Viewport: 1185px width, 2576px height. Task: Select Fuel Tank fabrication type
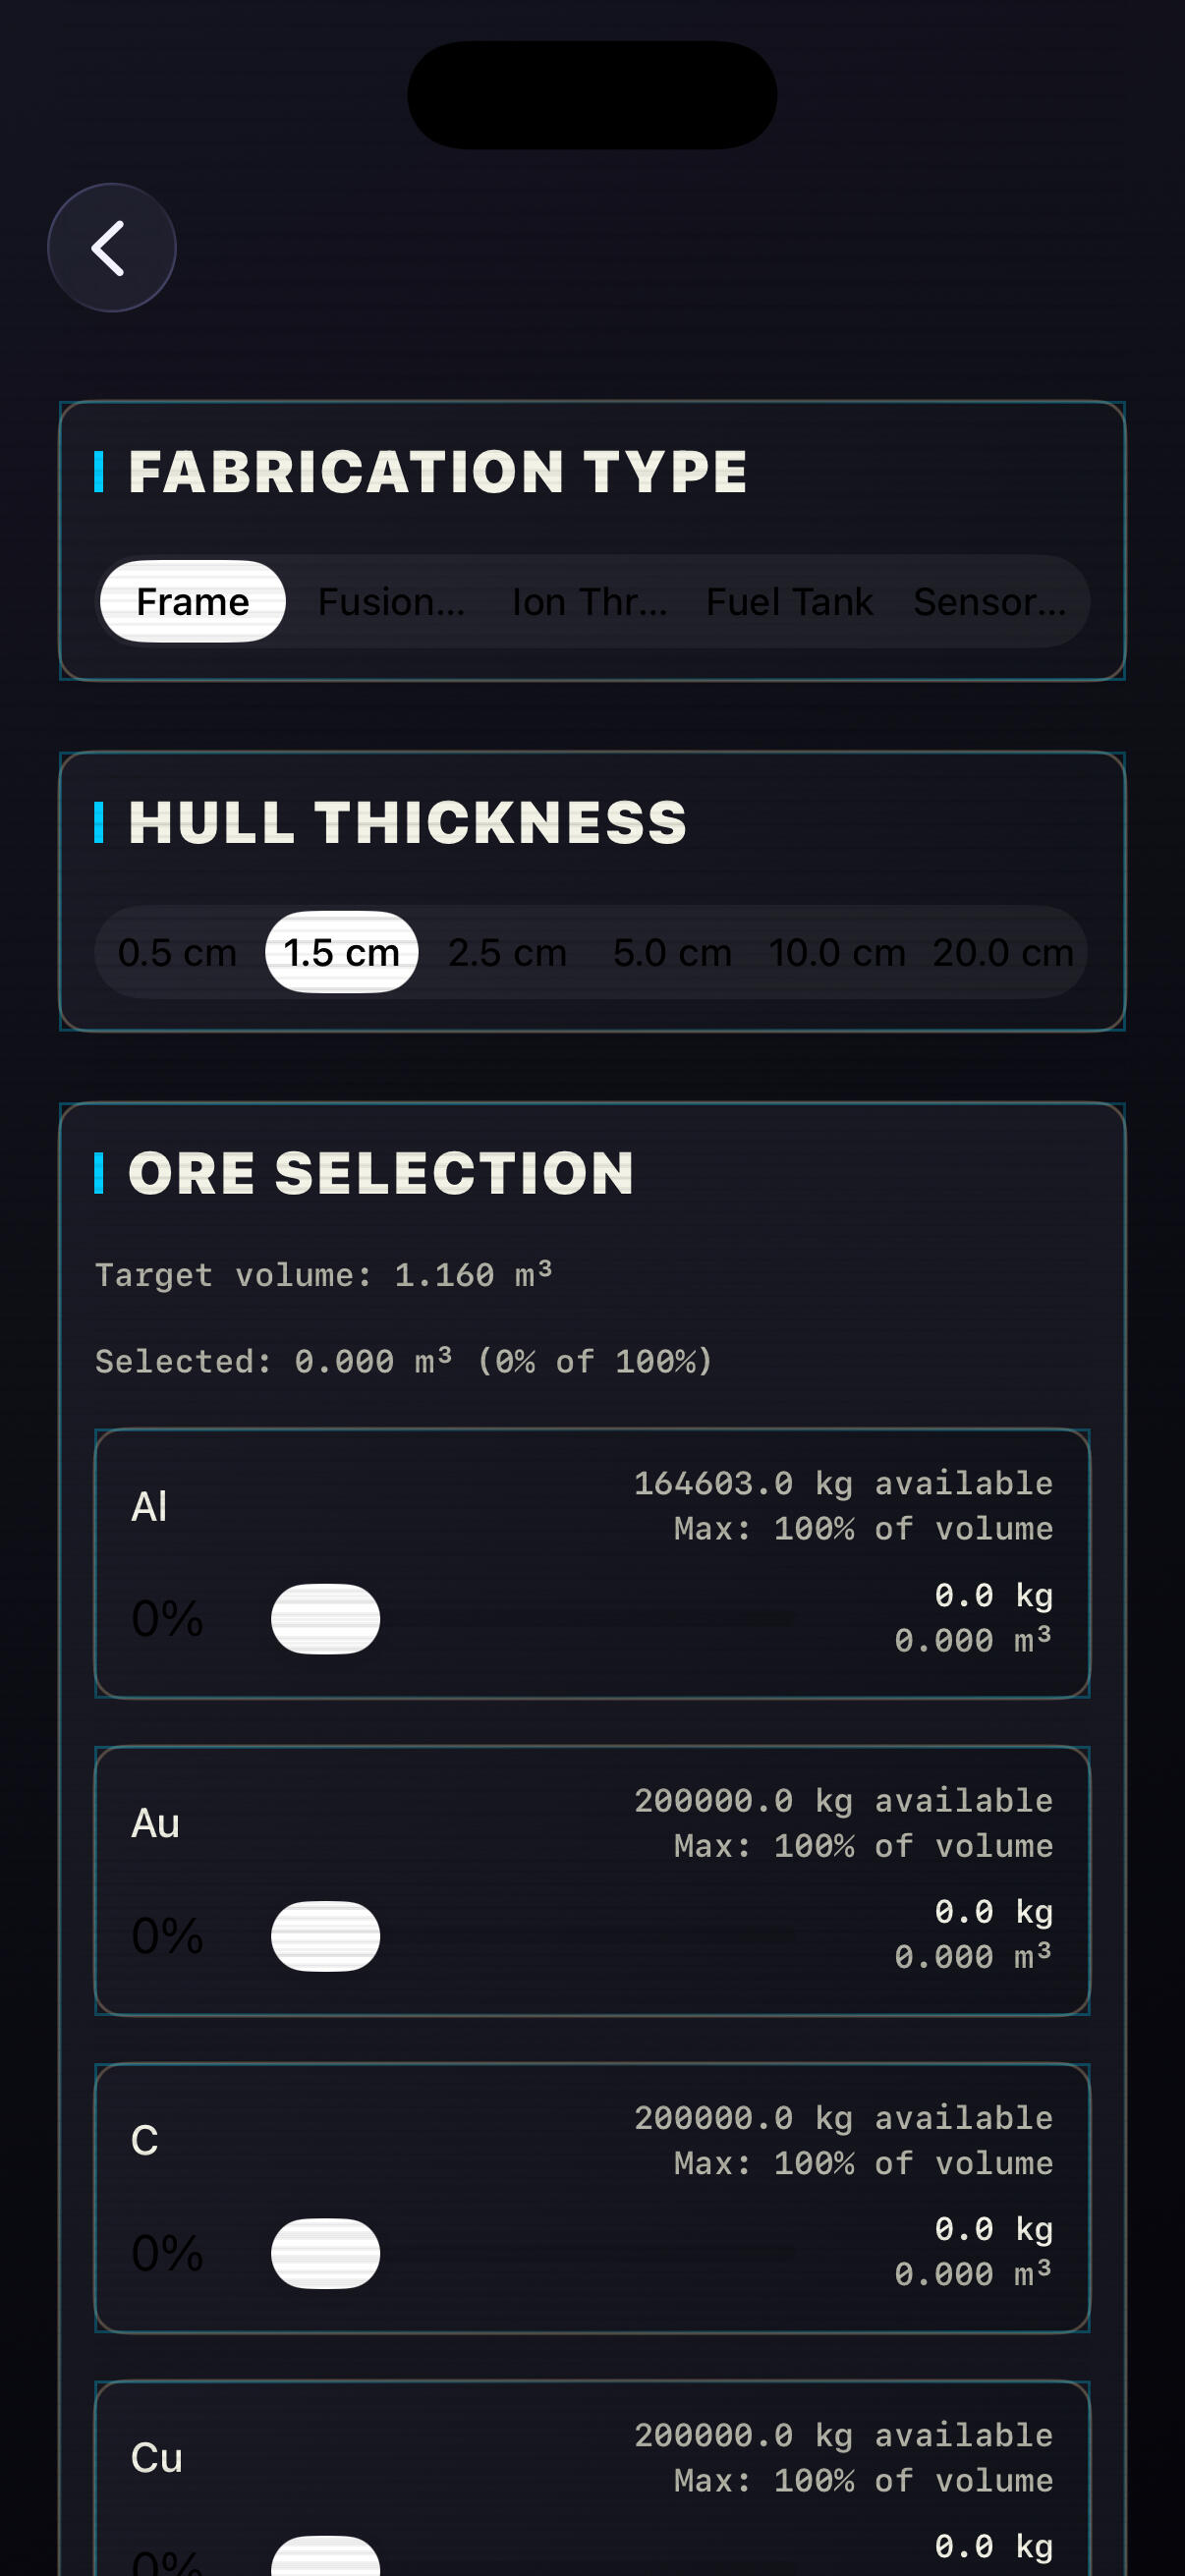(x=789, y=602)
